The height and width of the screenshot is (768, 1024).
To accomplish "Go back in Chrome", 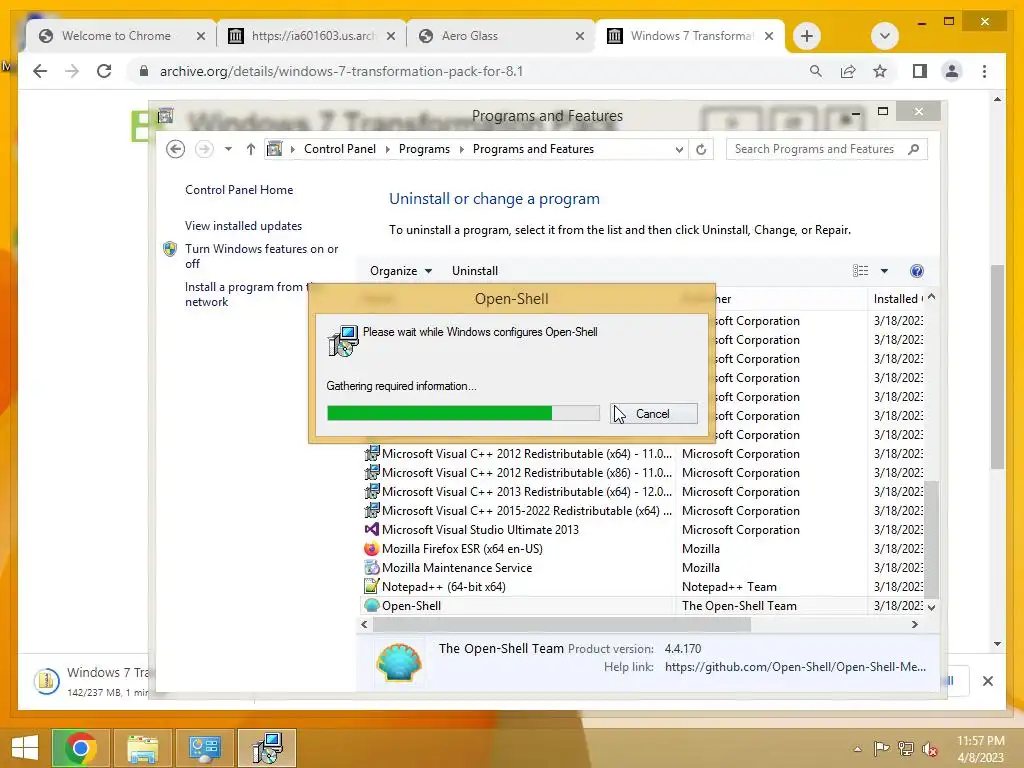I will pyautogui.click(x=40, y=71).
